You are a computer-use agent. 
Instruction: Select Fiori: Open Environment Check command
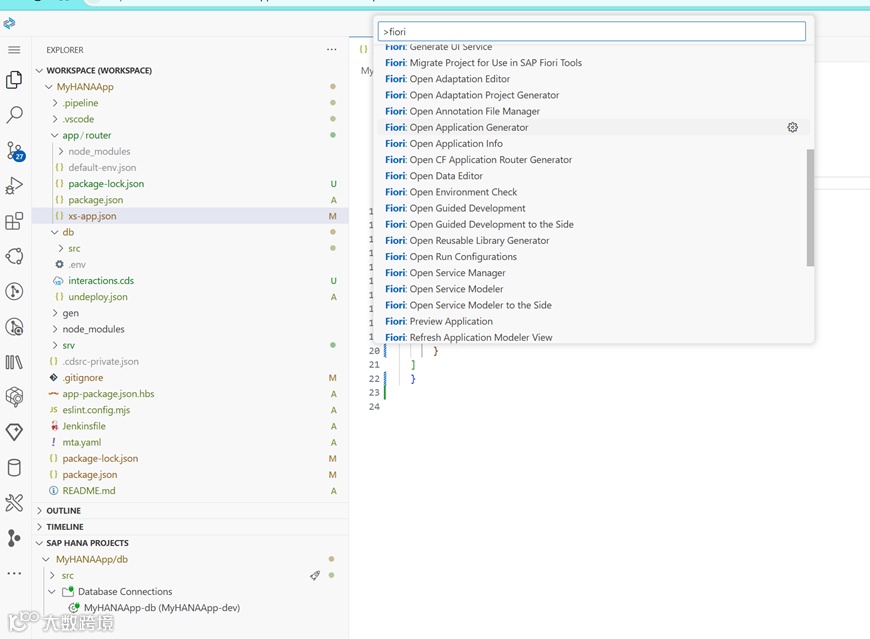[x=594, y=191]
